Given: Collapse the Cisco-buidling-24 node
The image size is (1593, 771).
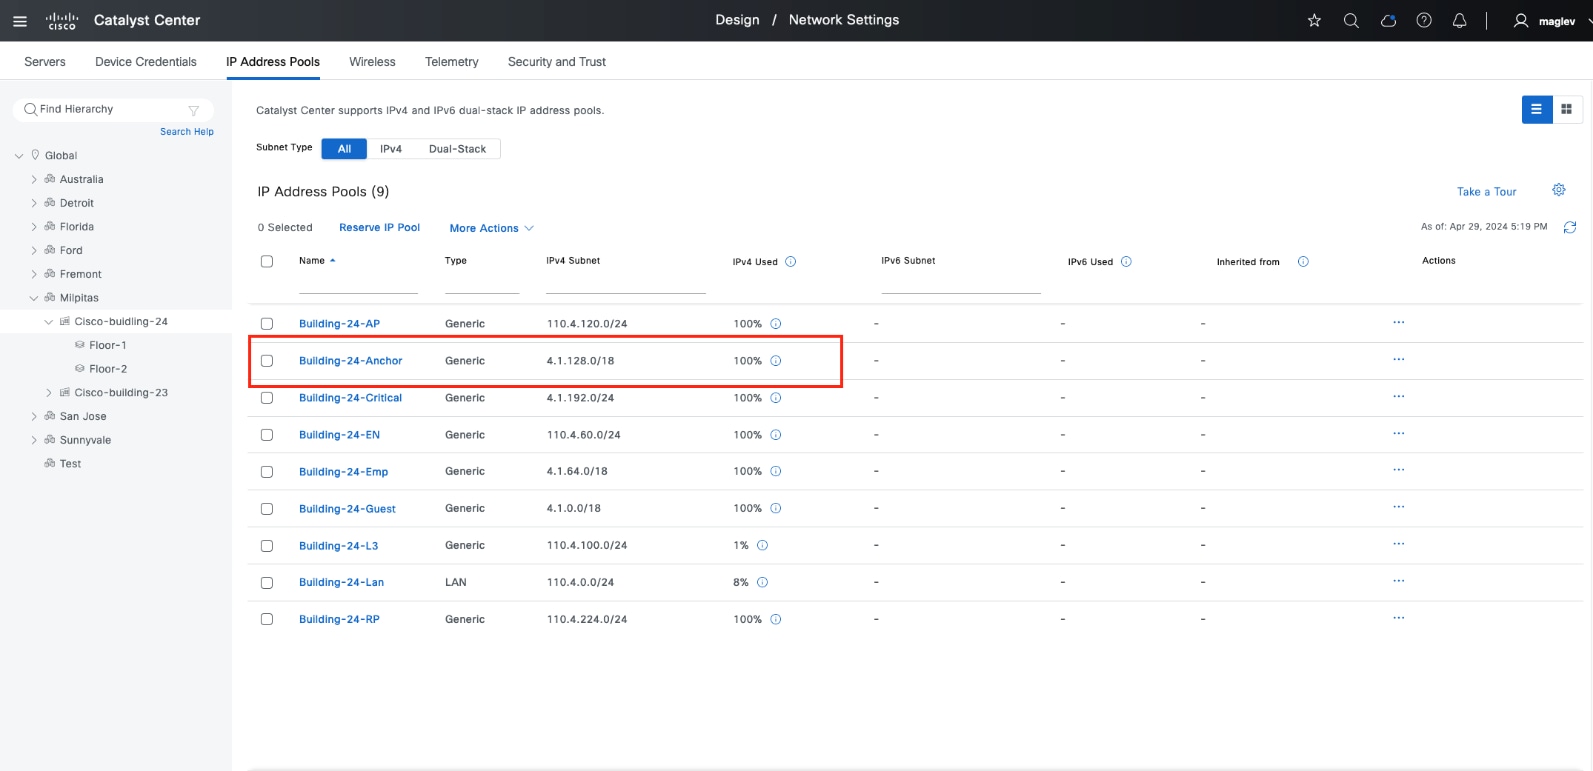Looking at the screenshot, I should coord(49,322).
